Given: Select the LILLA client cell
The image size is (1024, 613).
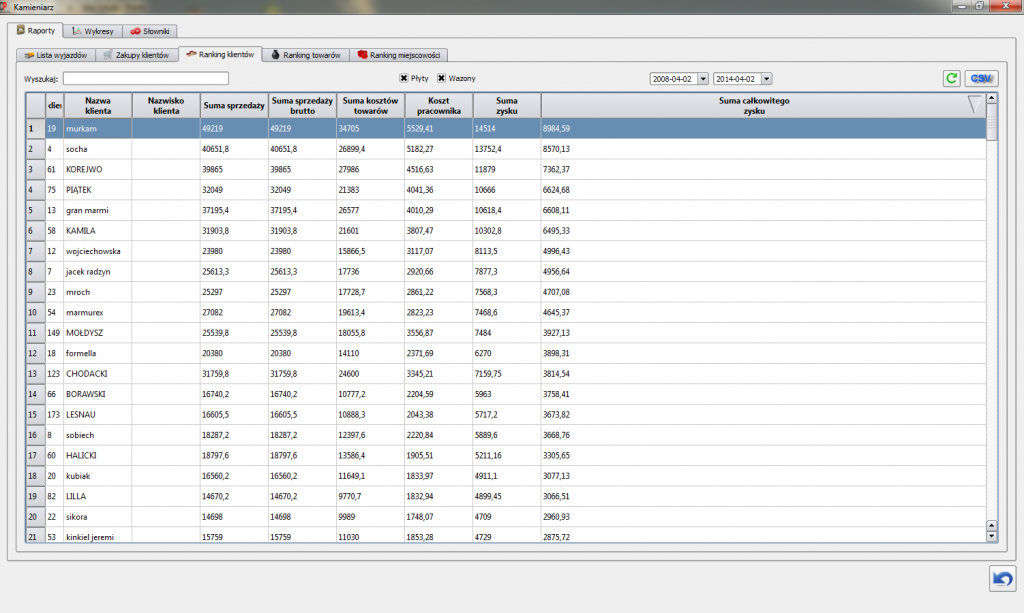Looking at the screenshot, I should [98, 497].
